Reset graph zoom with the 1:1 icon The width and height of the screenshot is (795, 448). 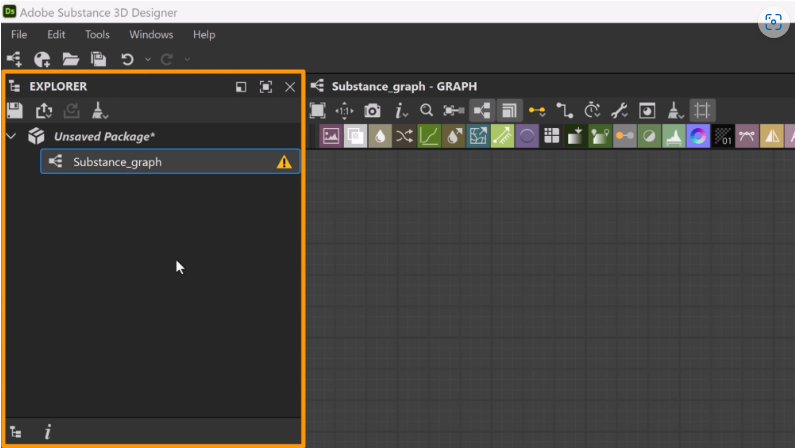tap(344, 110)
